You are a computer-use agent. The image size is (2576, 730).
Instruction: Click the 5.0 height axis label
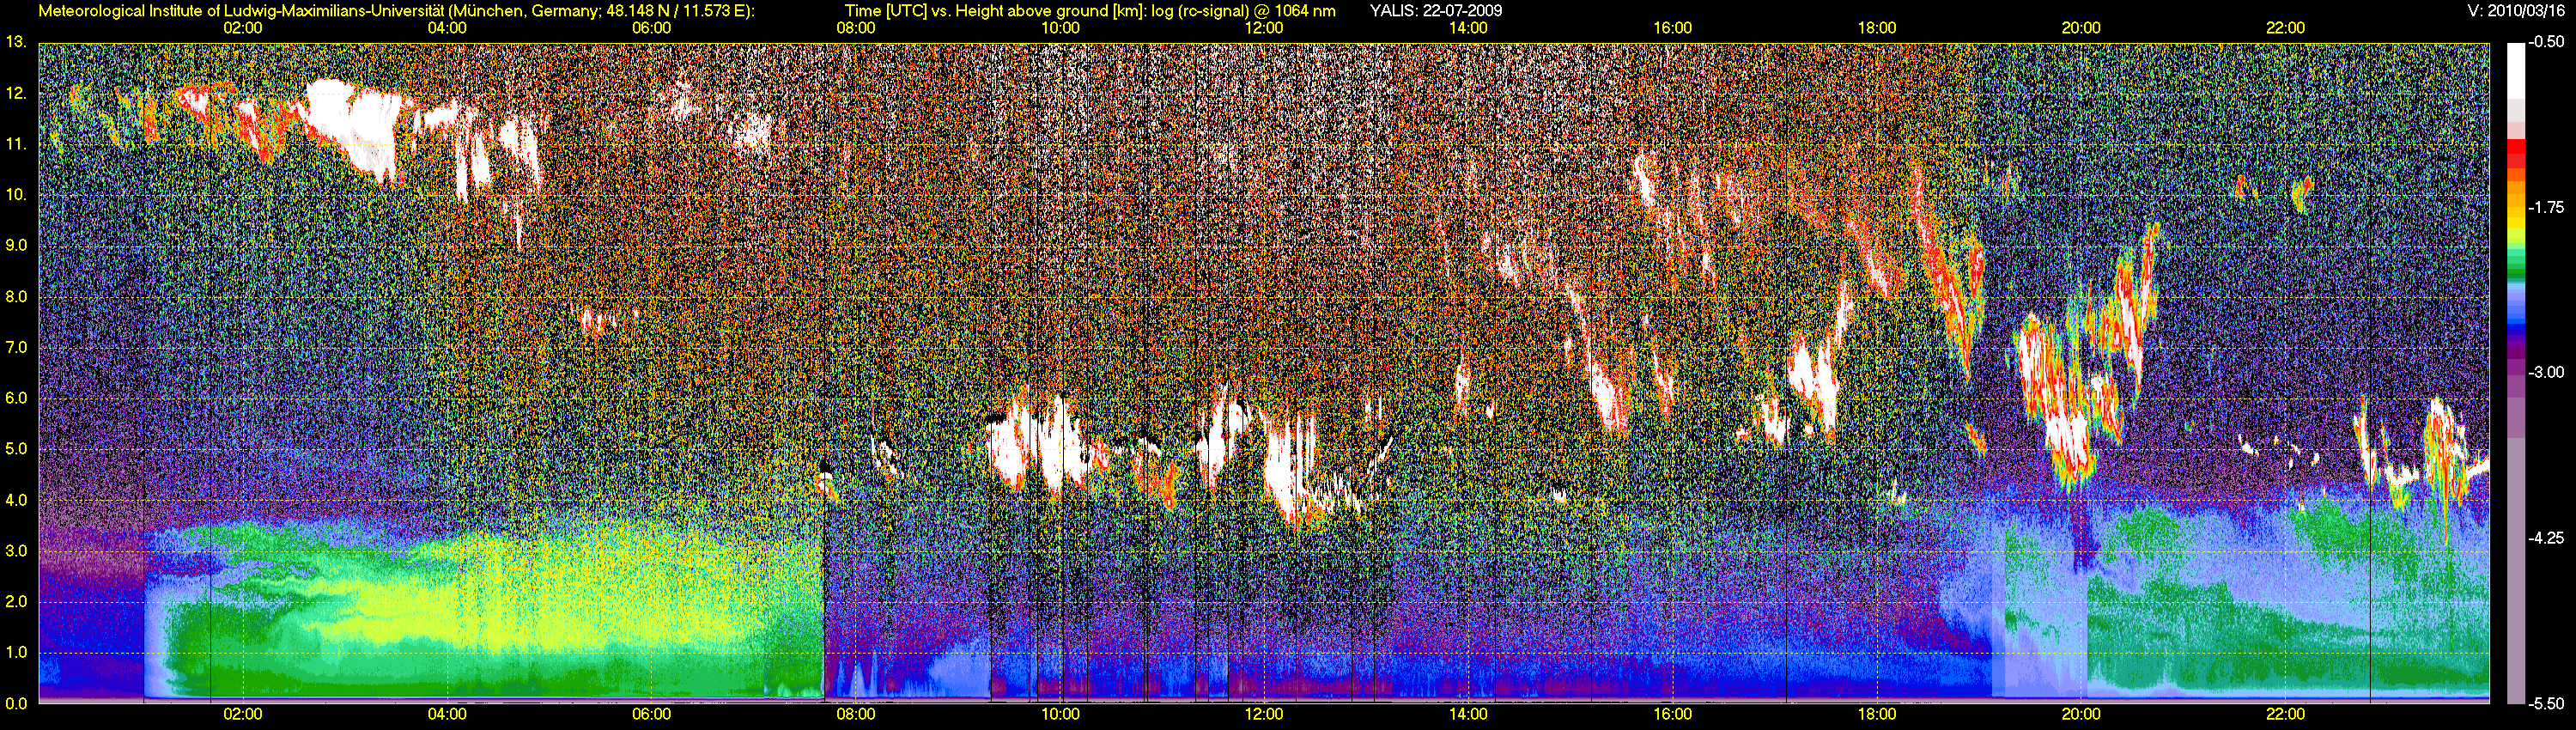(x=15, y=449)
